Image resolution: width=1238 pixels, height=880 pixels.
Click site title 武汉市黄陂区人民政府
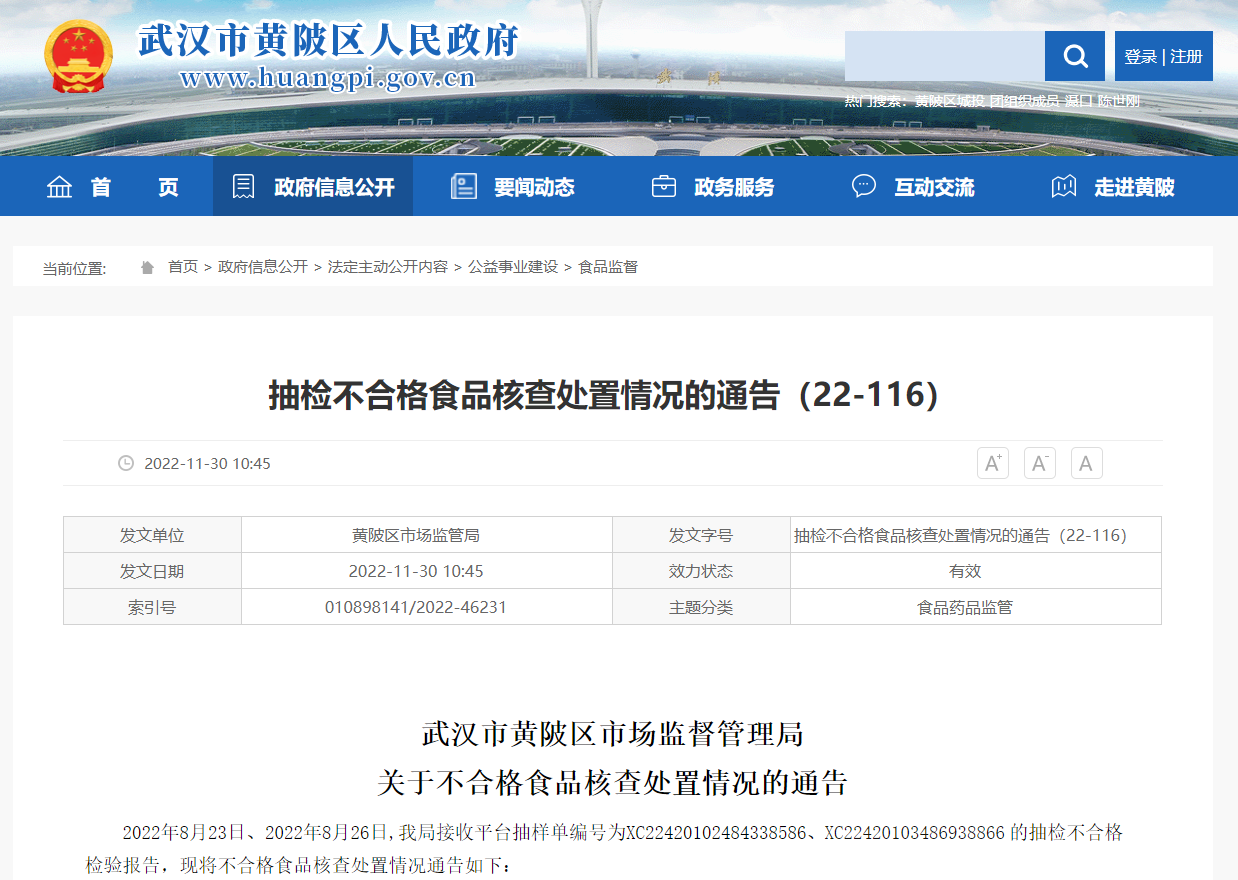(x=328, y=40)
